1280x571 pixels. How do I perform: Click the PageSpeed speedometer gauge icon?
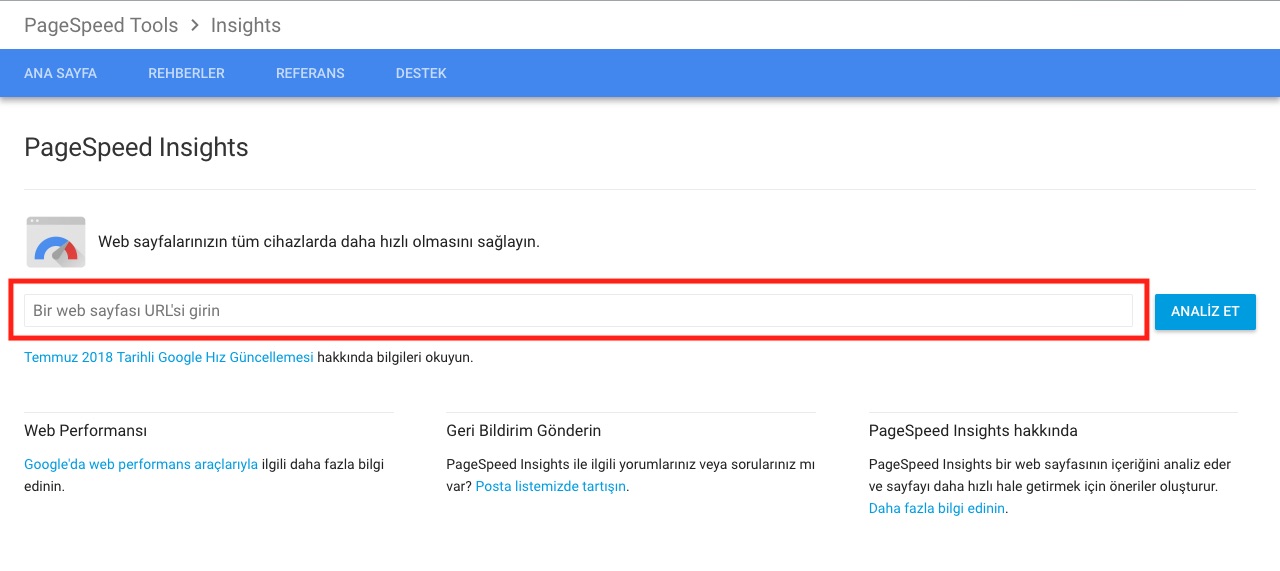point(56,242)
